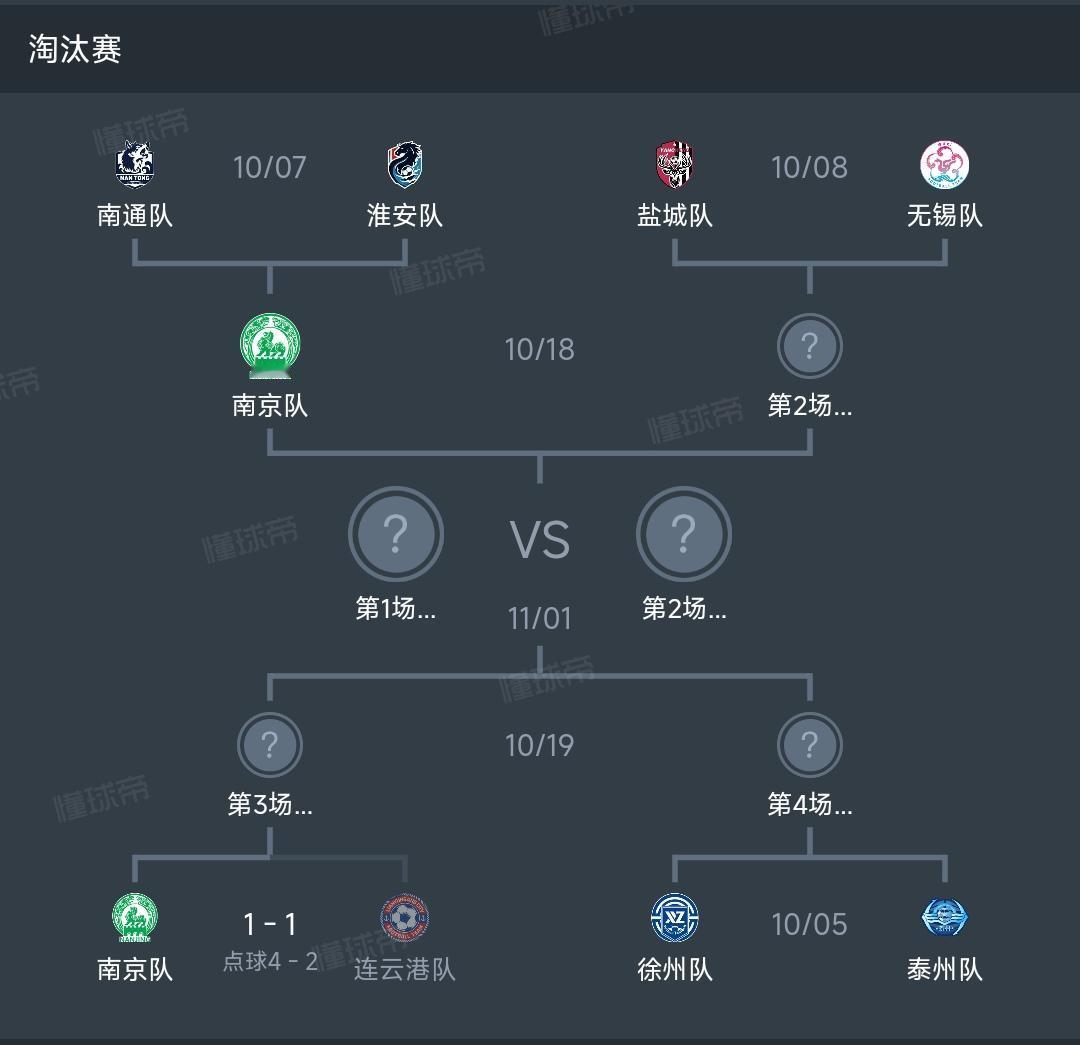Click the 第4场 winner placeholder icon
Screen dimensions: 1080x1045
[810, 745]
